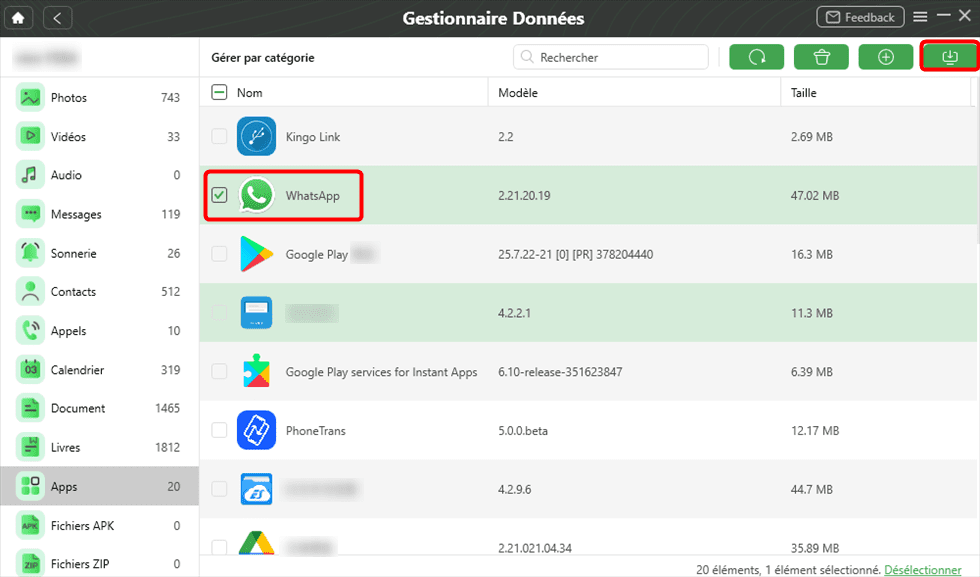The image size is (980, 577).
Task: Tick the Google Play services checkbox
Action: 219,372
